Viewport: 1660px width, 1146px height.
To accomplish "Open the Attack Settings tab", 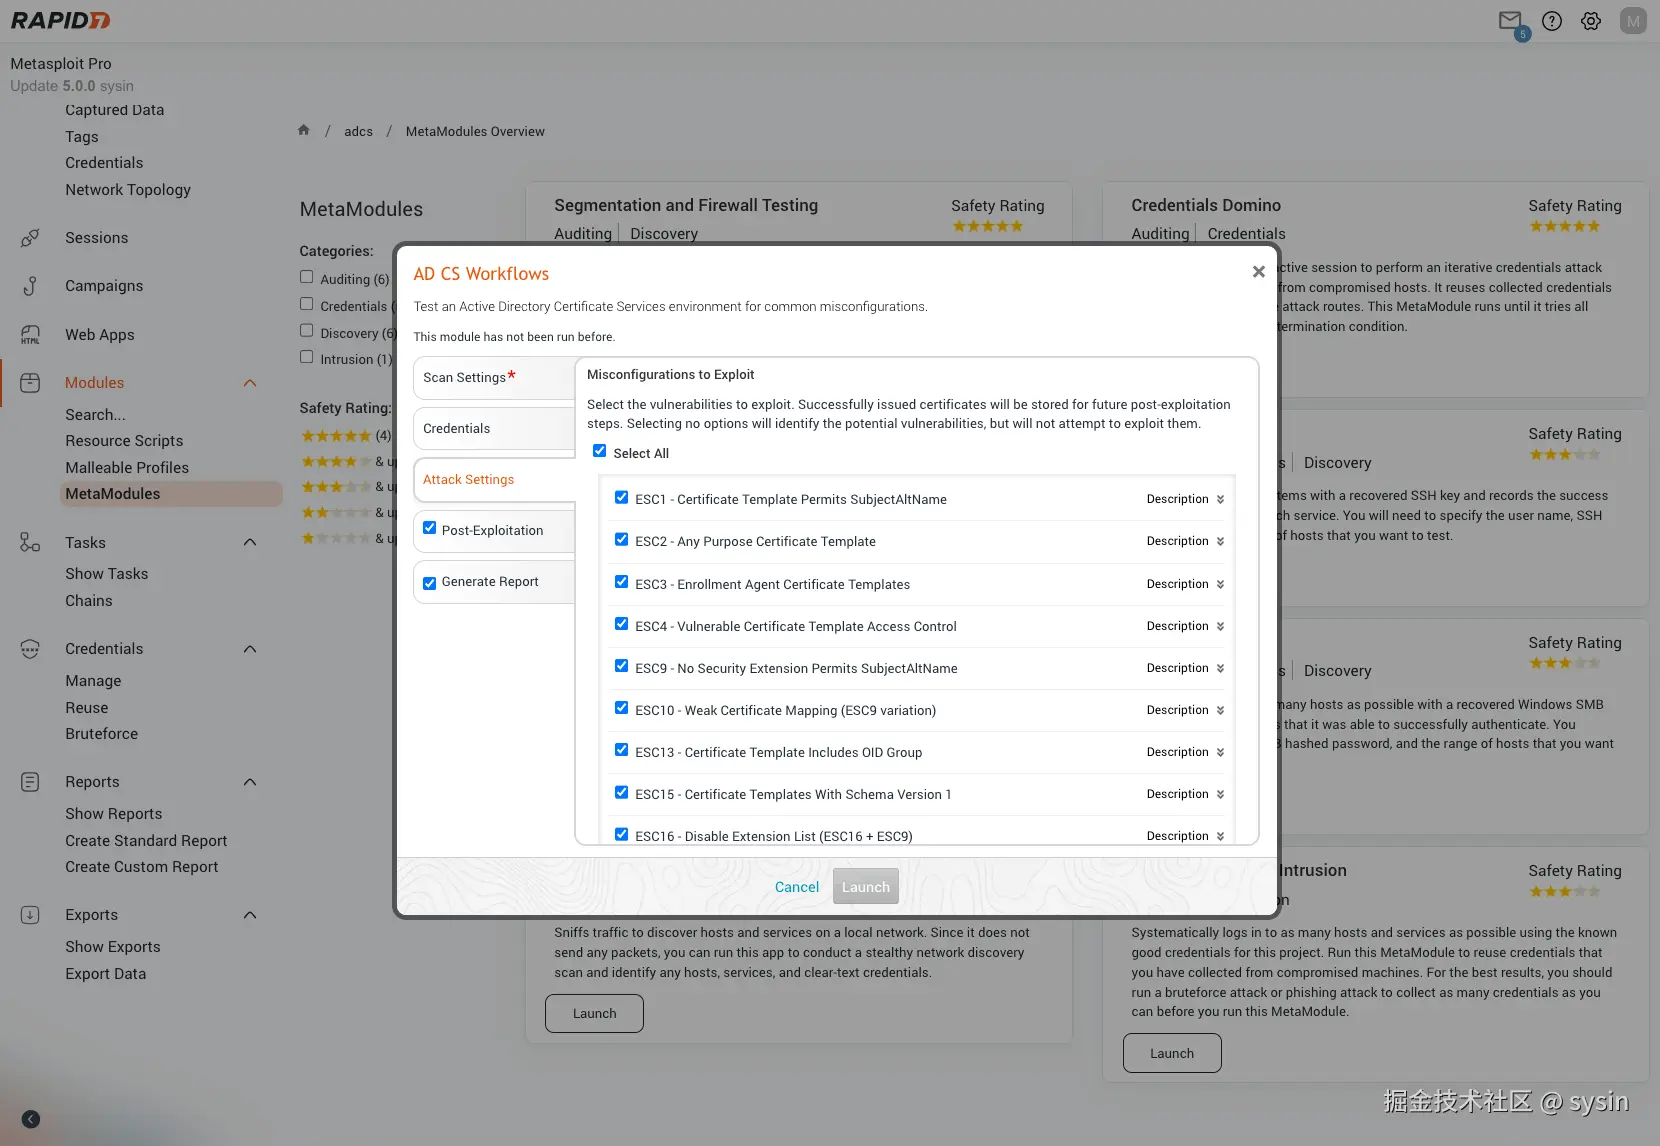I will [x=468, y=479].
